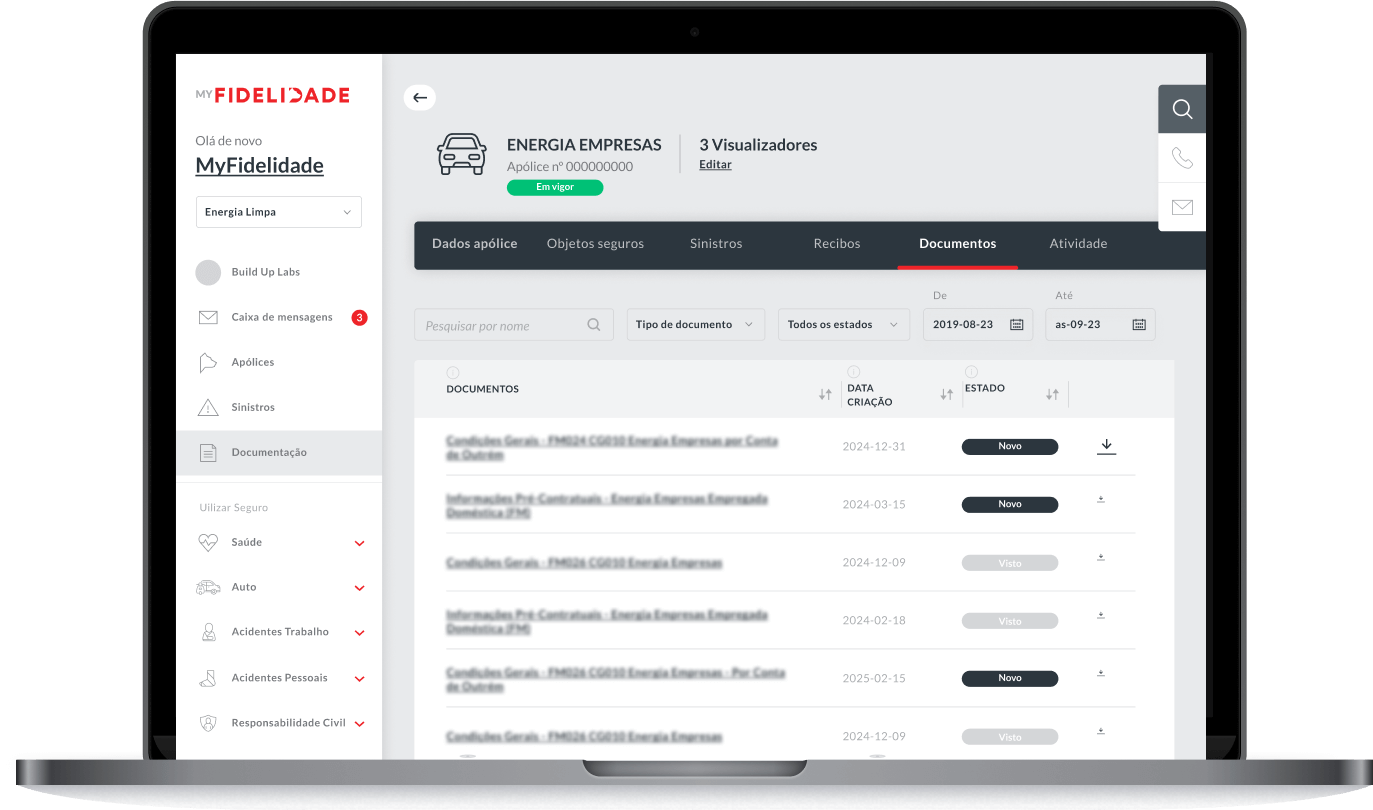
Task: Click Até date input field
Action: pyautogui.click(x=1100, y=324)
